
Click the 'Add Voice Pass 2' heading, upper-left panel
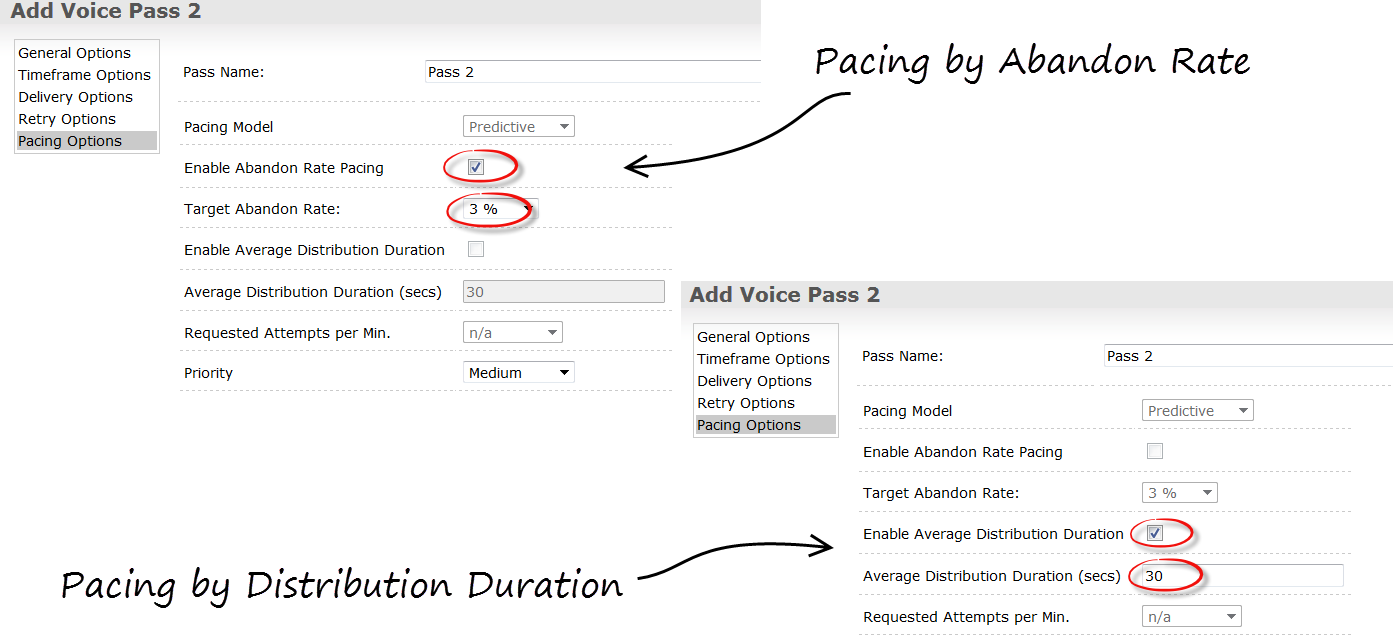[106, 12]
